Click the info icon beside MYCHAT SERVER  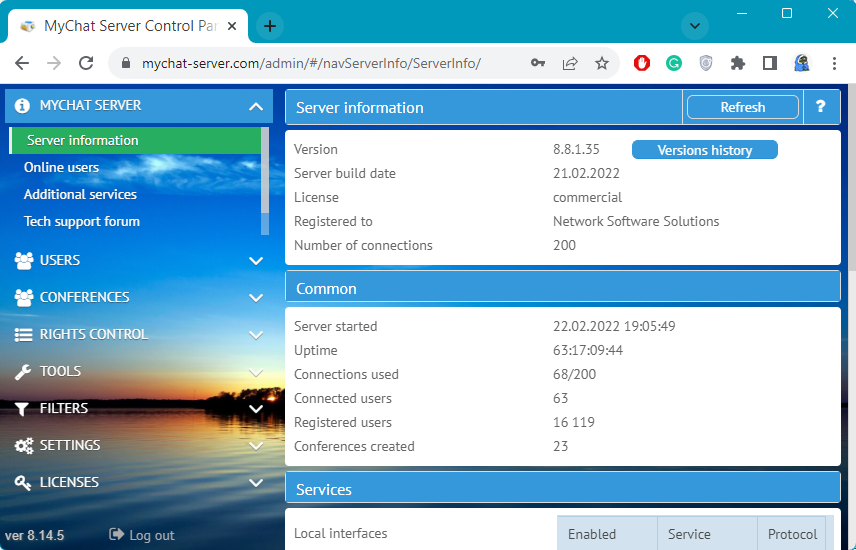[x=22, y=105]
